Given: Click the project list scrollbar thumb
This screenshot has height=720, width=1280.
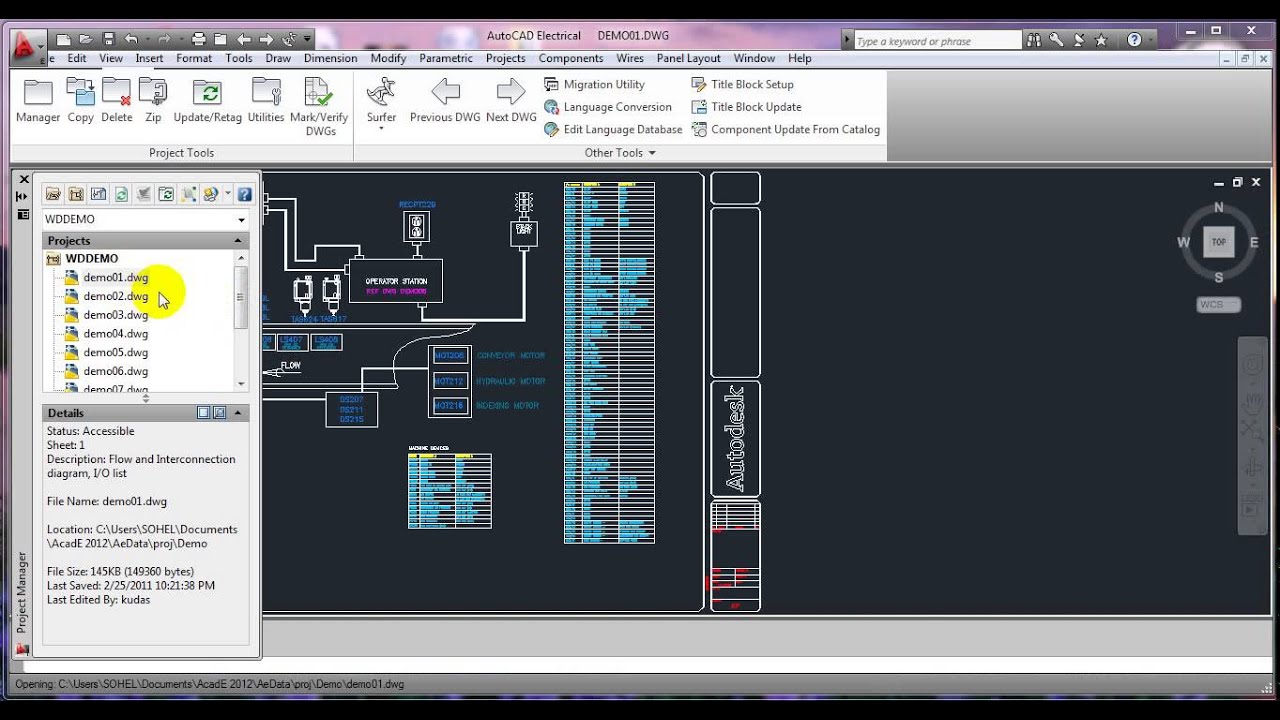Looking at the screenshot, I should [x=240, y=297].
